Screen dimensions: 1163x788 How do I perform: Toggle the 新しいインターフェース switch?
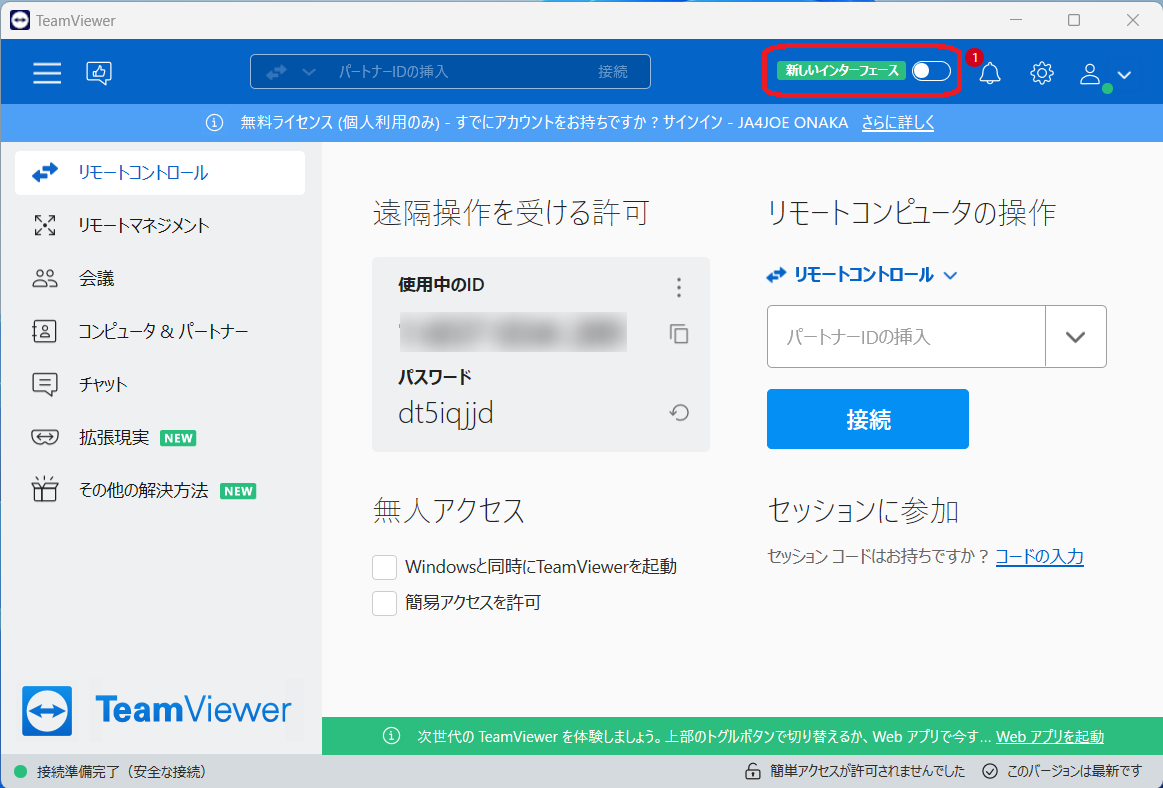(931, 71)
